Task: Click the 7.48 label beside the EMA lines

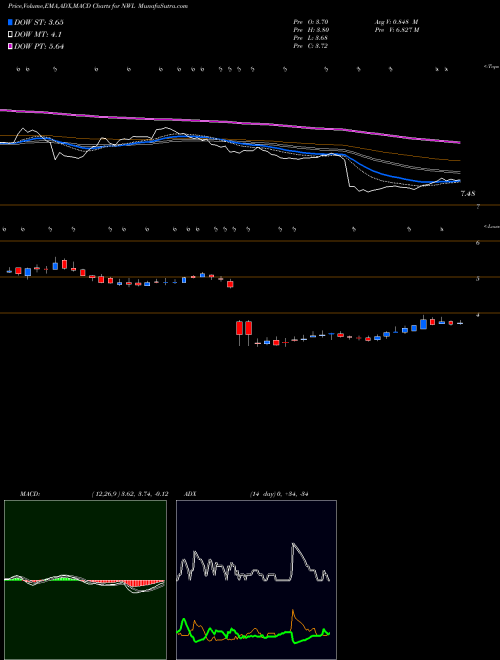Action: [468, 194]
